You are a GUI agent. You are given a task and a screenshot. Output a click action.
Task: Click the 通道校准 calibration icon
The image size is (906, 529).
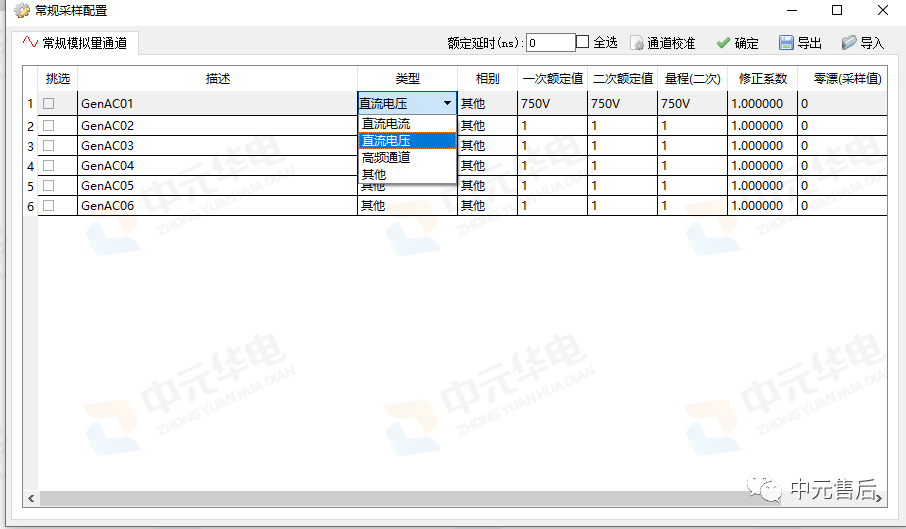tap(637, 43)
